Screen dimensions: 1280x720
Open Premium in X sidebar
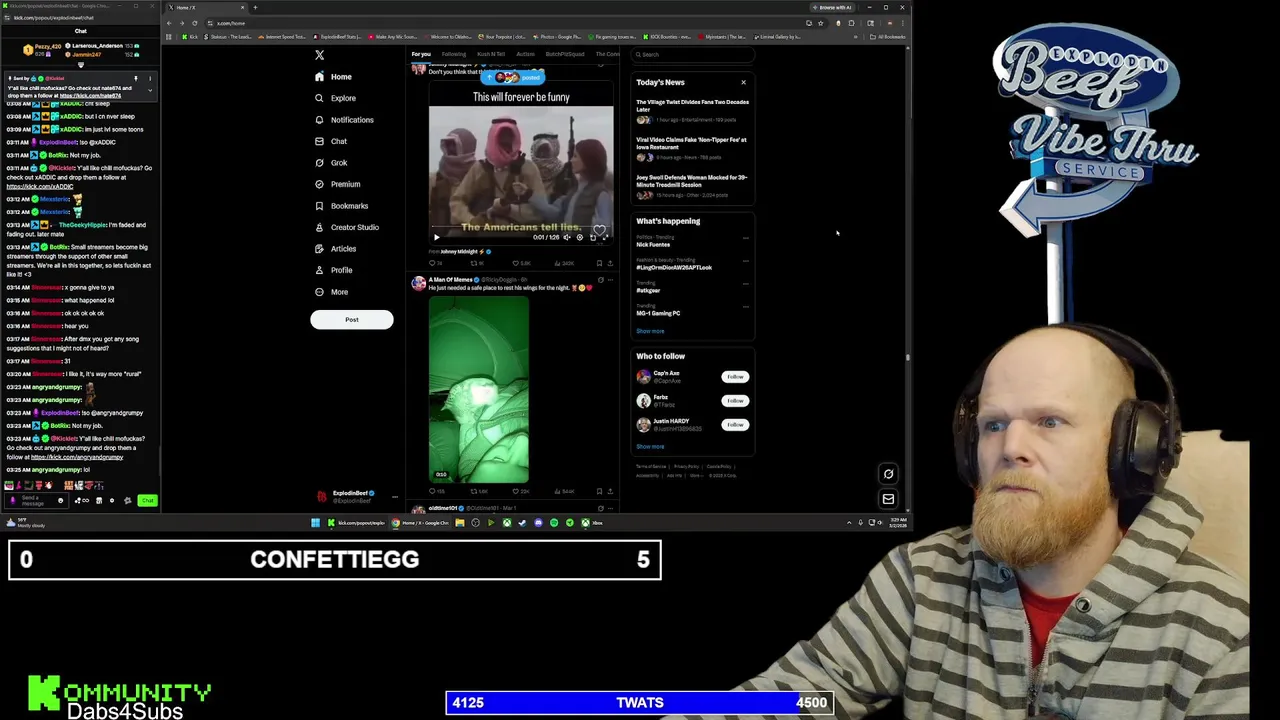pos(337,184)
